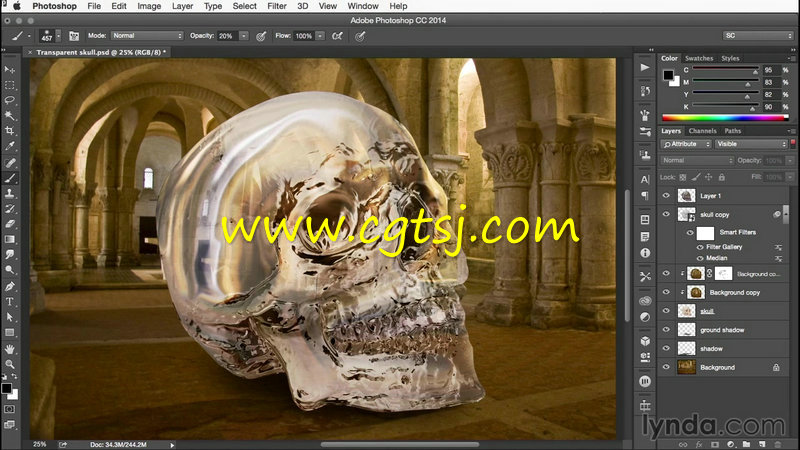Image resolution: width=800 pixels, height=450 pixels.
Task: Hide the skull layer
Action: tap(666, 311)
